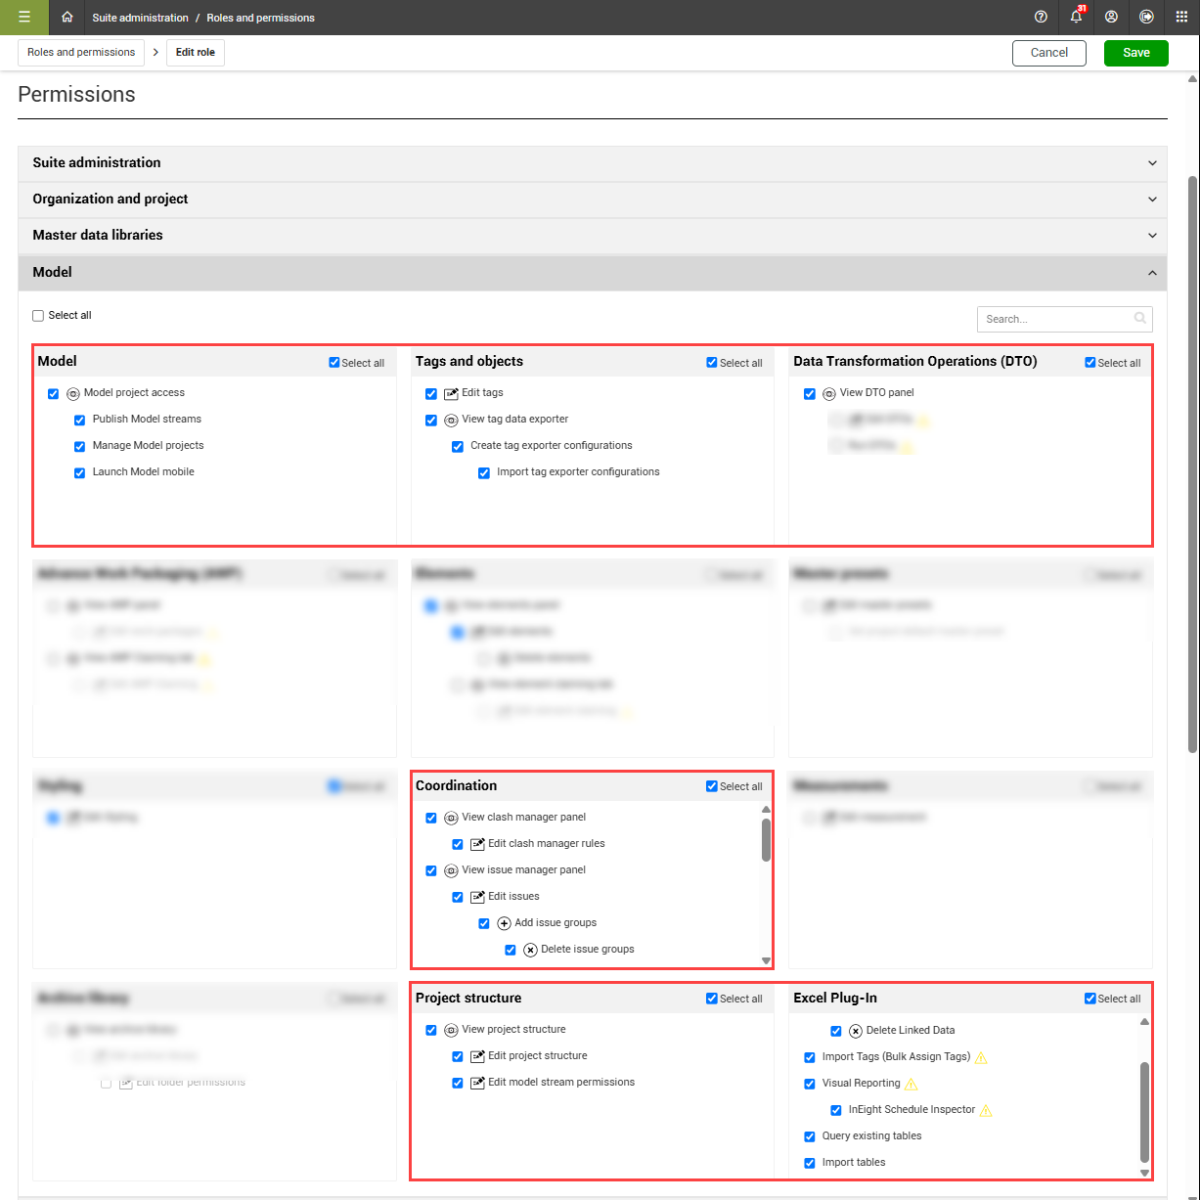This screenshot has height=1200, width=1200.
Task: Click view icon beside View tag data exporter
Action: pos(451,420)
